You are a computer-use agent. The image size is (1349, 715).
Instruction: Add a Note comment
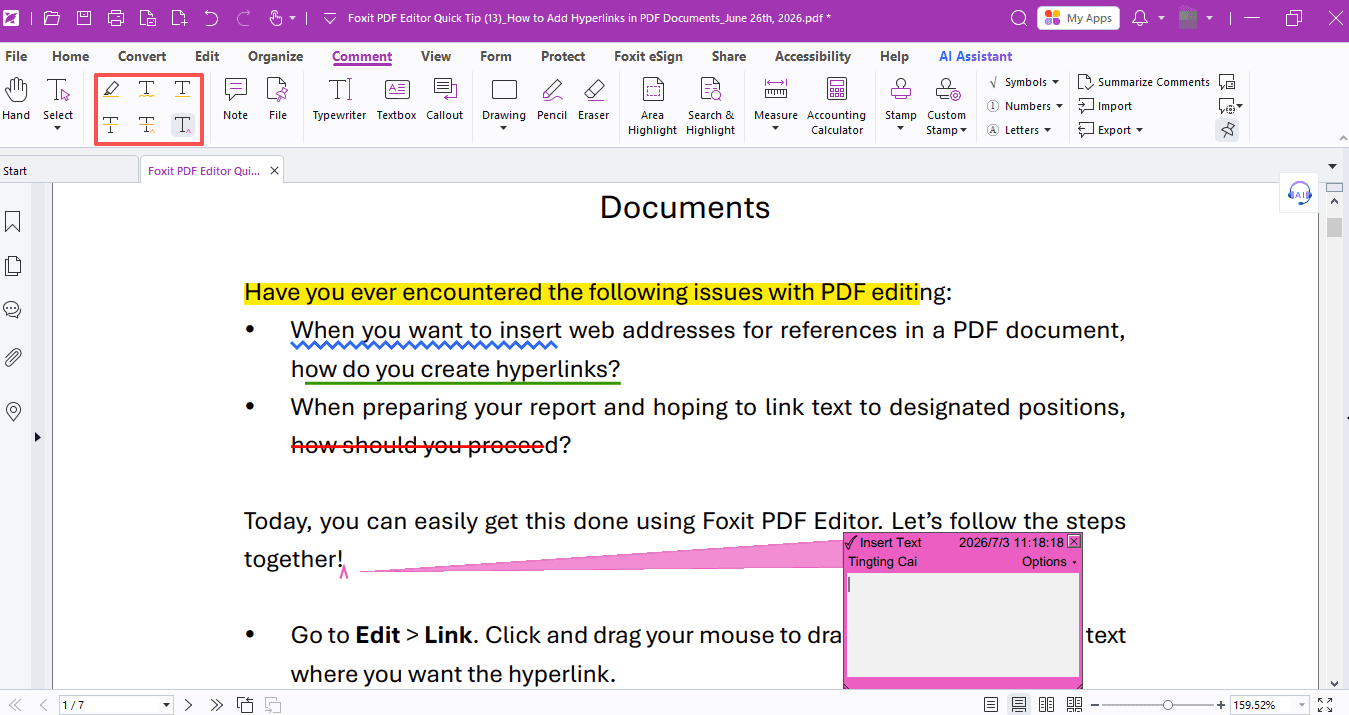[236, 99]
